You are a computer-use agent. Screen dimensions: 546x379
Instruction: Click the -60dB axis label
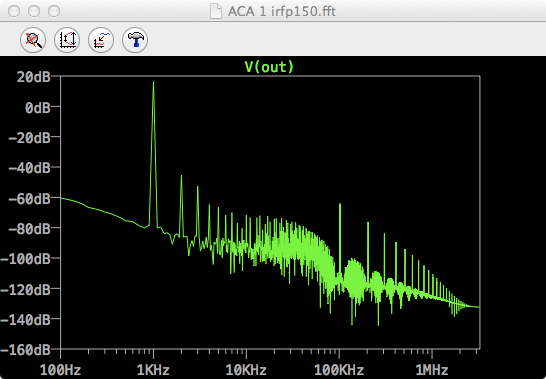click(x=29, y=199)
